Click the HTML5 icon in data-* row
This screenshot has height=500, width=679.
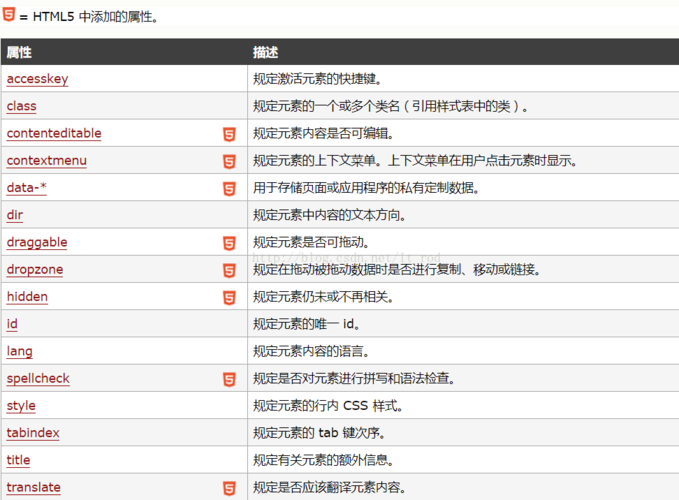click(229, 188)
